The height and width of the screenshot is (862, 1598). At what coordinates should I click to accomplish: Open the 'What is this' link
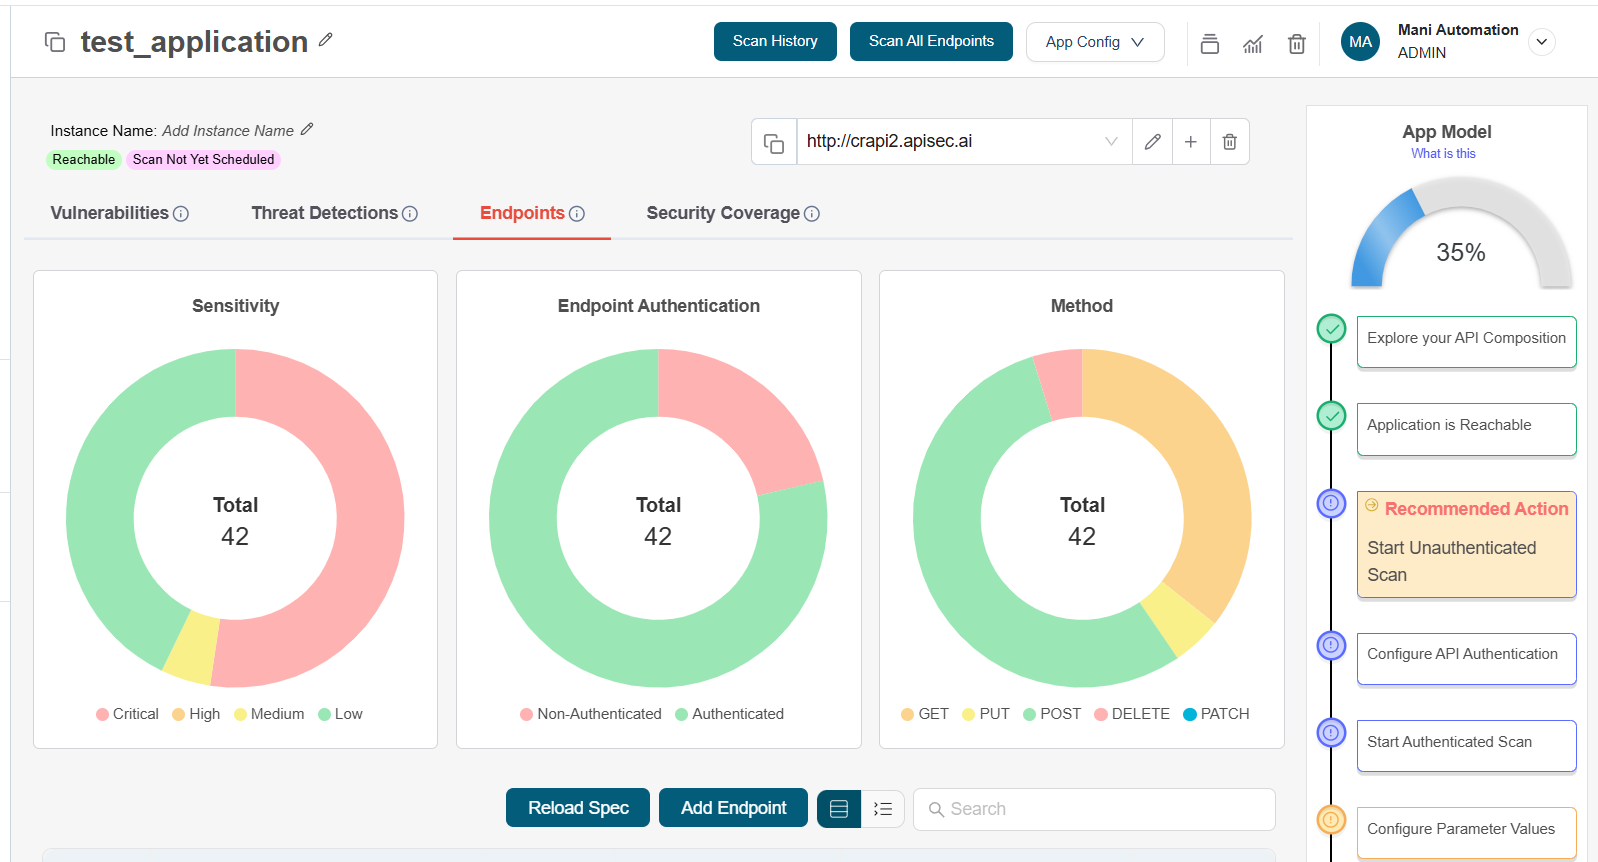tap(1443, 153)
